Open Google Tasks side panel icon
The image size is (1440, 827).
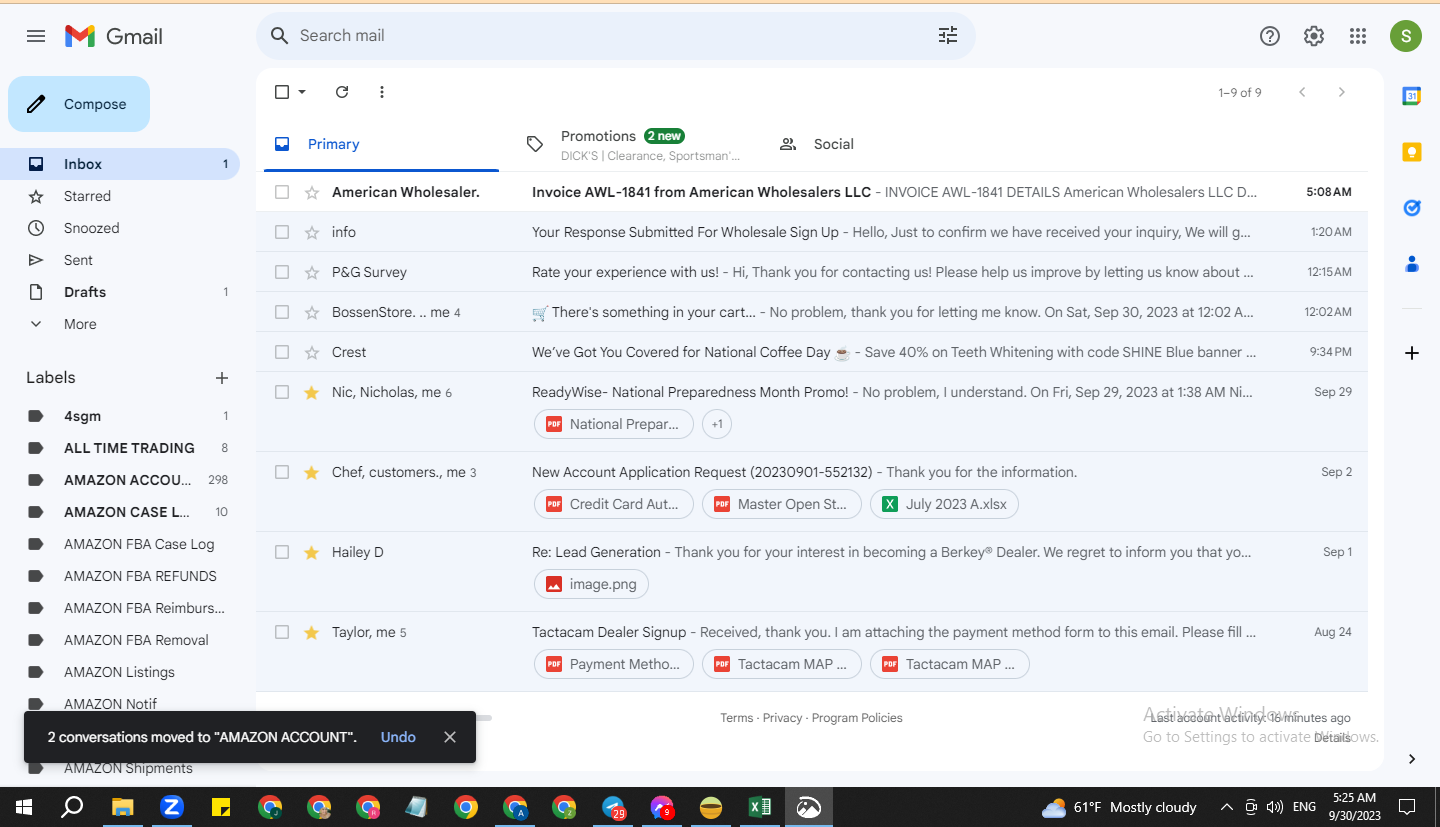pyautogui.click(x=1412, y=208)
